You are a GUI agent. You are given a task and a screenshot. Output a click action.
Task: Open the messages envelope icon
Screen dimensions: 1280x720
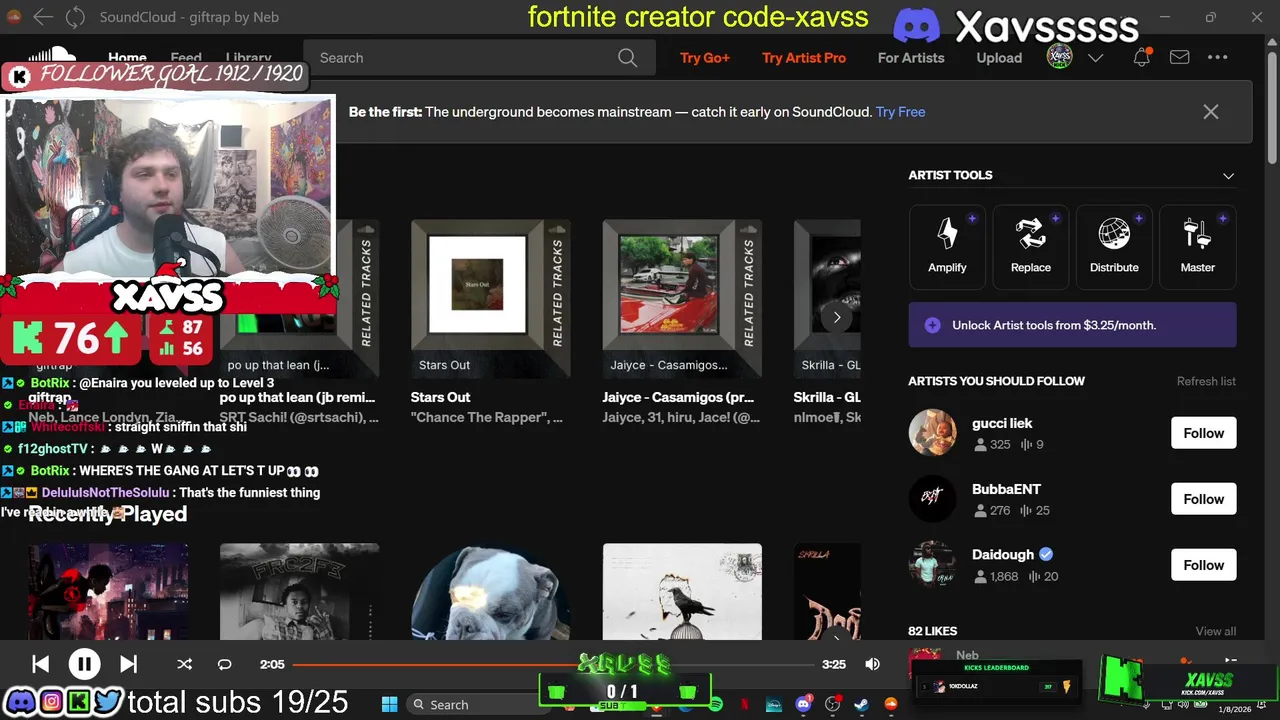(x=1180, y=58)
